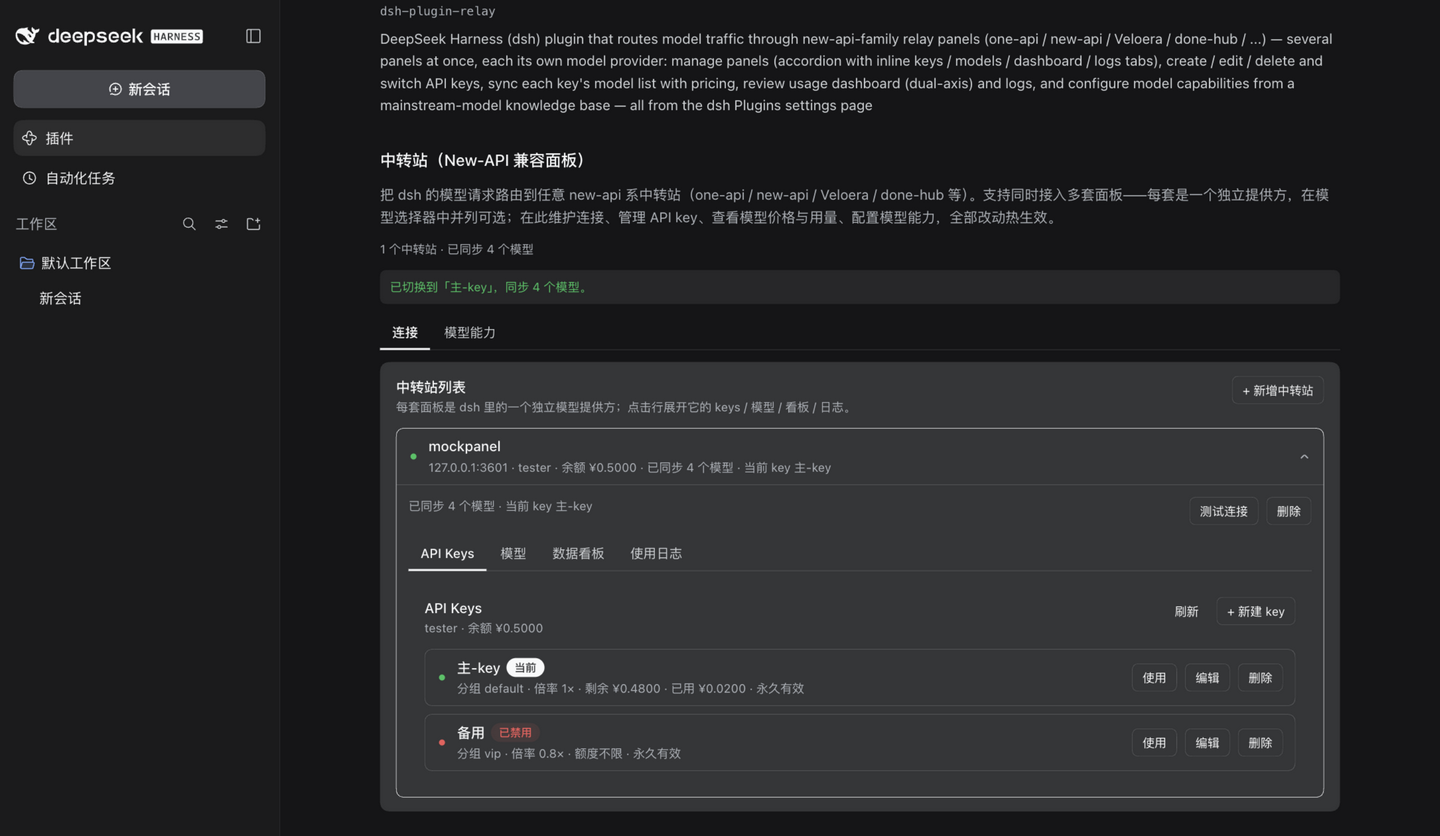
Task: Click the mockpanel panel name
Action: tap(464, 446)
